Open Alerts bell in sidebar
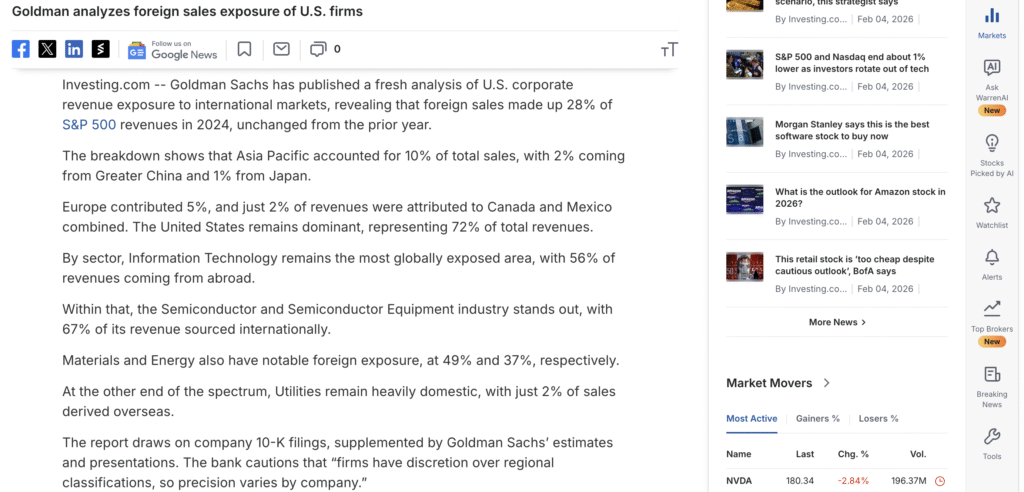 click(992, 263)
